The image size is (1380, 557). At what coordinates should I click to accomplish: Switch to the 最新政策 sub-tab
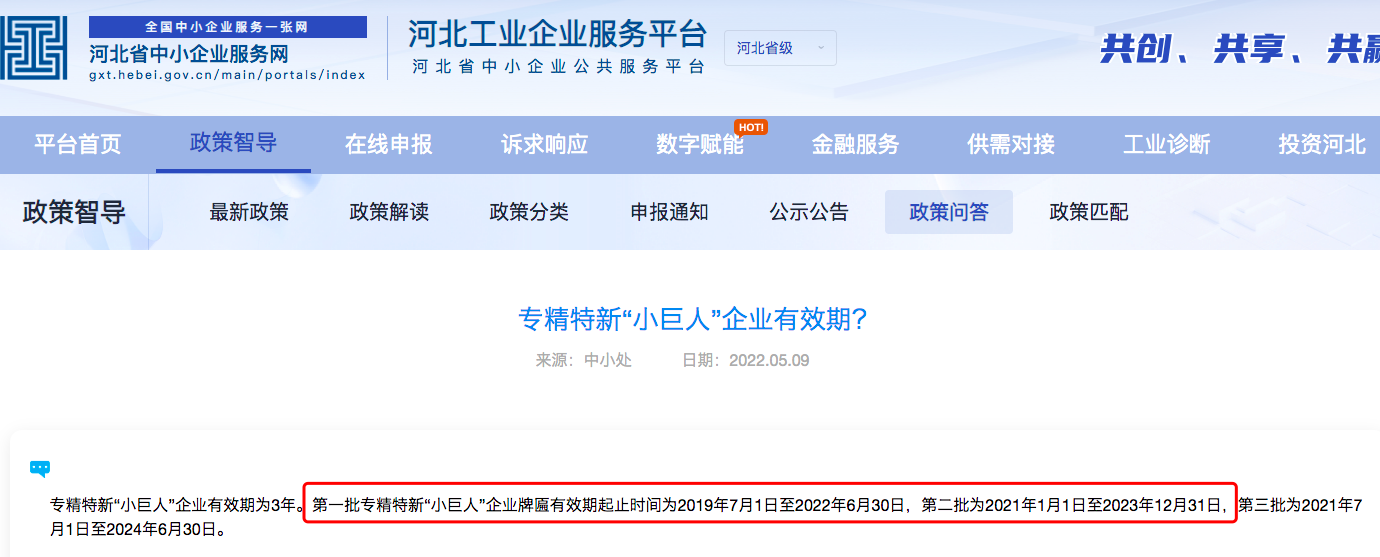[249, 212]
